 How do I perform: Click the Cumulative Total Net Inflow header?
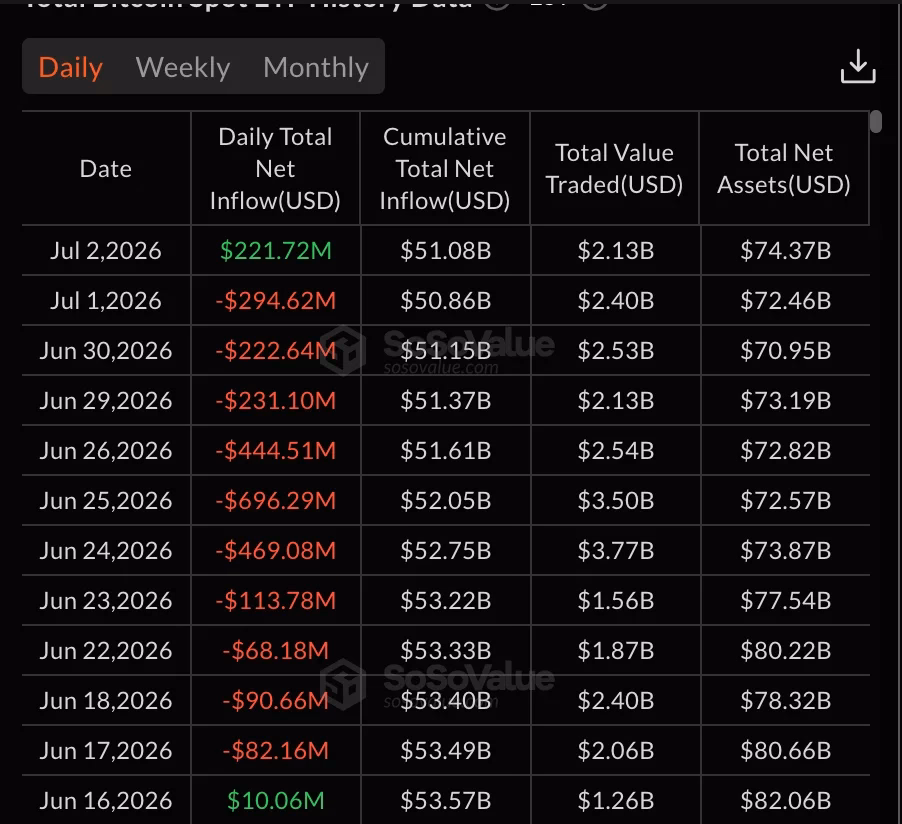click(445, 169)
